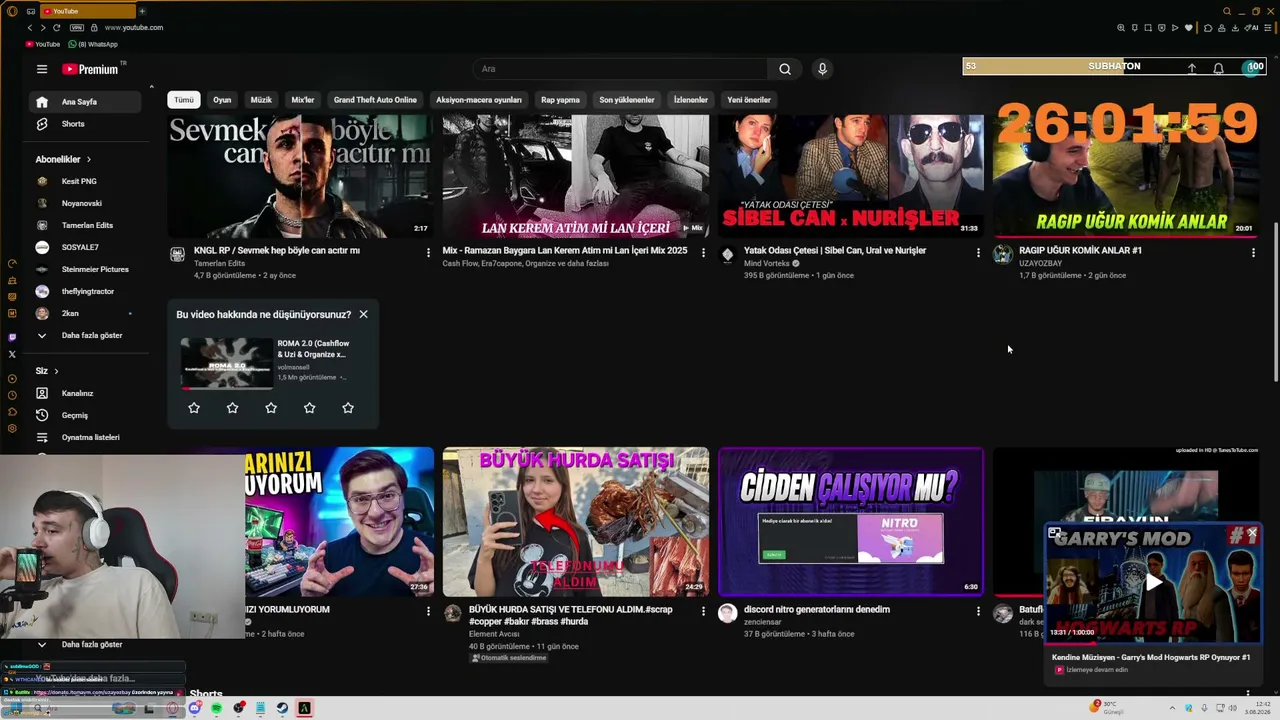
Task: Rate the ROMA 2.0 video one star
Action: (x=194, y=408)
